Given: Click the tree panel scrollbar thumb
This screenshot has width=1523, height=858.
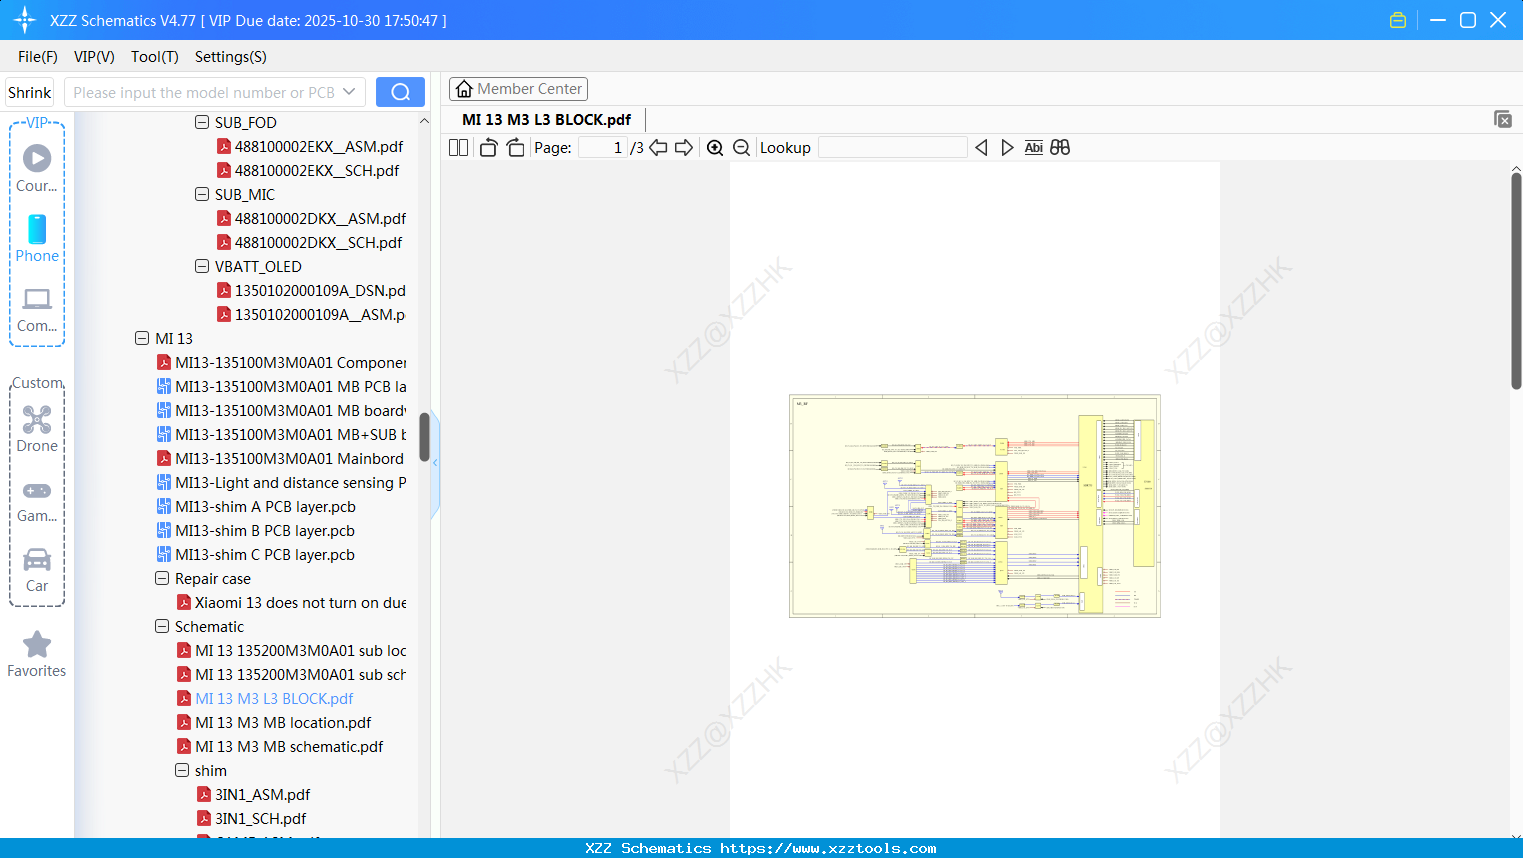Looking at the screenshot, I should [424, 437].
